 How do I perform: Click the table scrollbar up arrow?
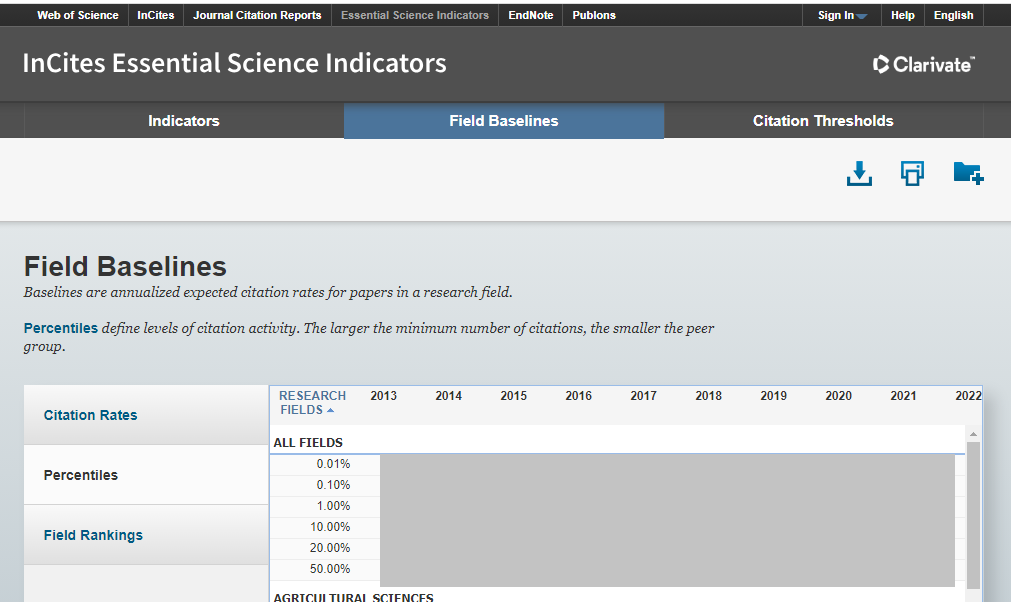(x=974, y=434)
